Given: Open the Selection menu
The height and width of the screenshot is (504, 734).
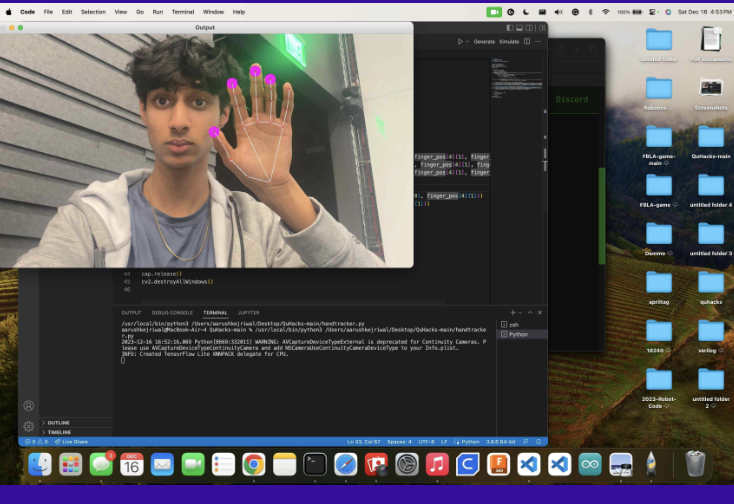Looking at the screenshot, I should click(x=93, y=12).
